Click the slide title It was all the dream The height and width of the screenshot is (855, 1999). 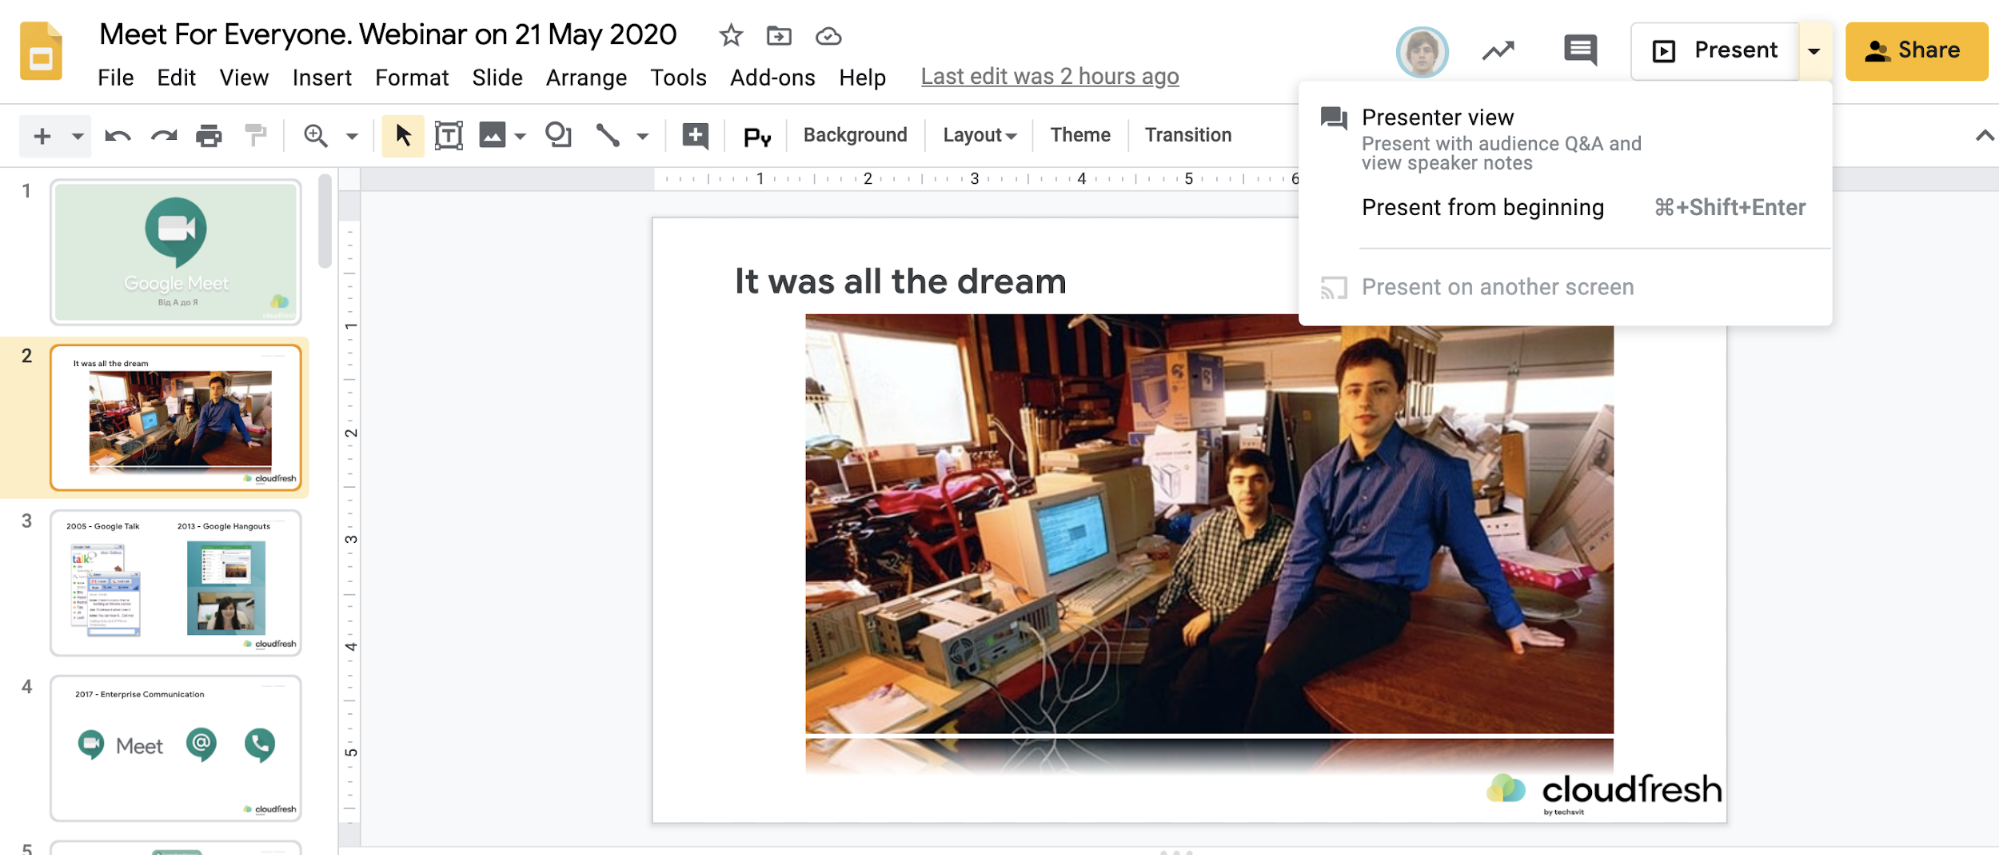pos(900,282)
